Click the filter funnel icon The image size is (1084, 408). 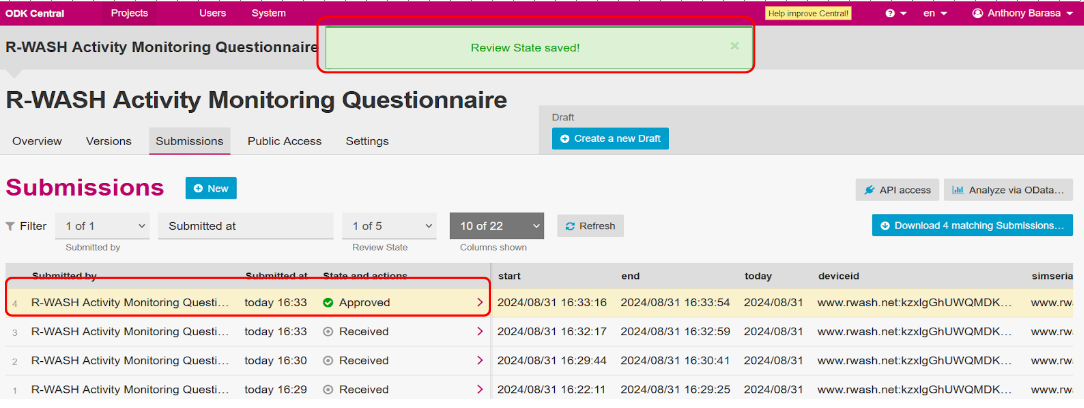pos(11,226)
